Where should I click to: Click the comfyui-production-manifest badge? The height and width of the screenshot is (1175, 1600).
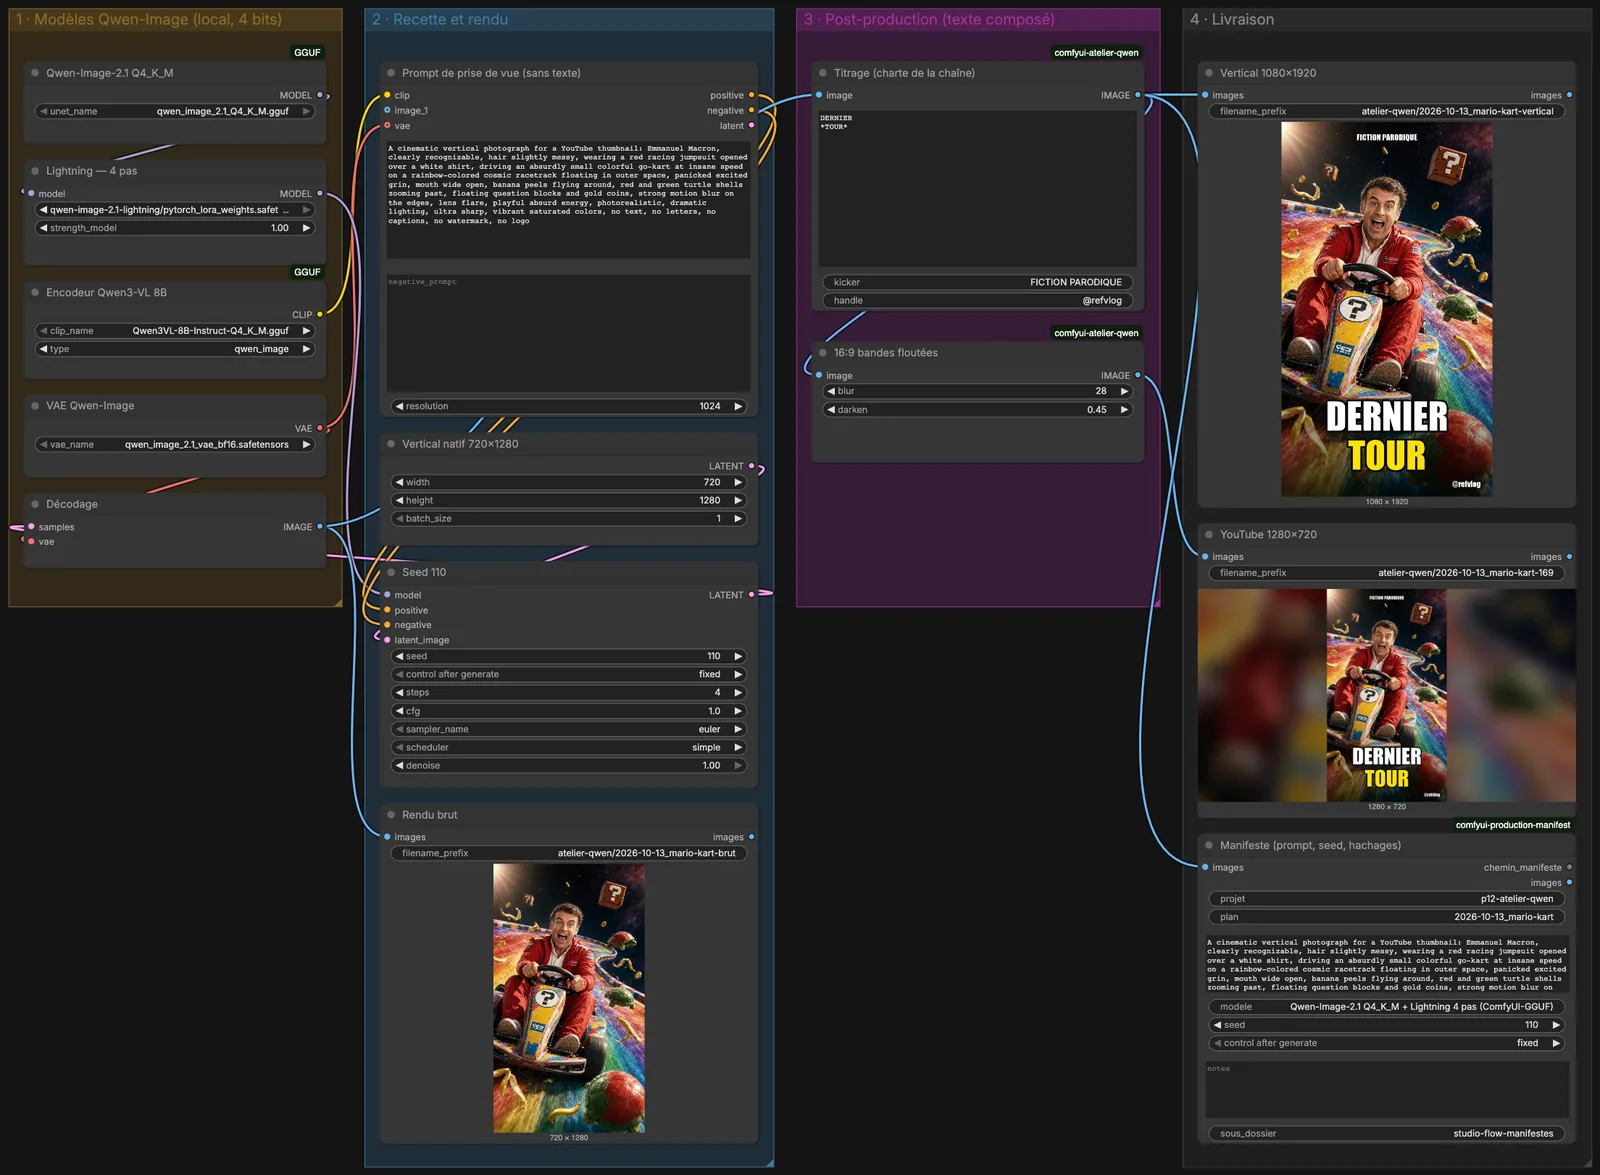click(1512, 826)
